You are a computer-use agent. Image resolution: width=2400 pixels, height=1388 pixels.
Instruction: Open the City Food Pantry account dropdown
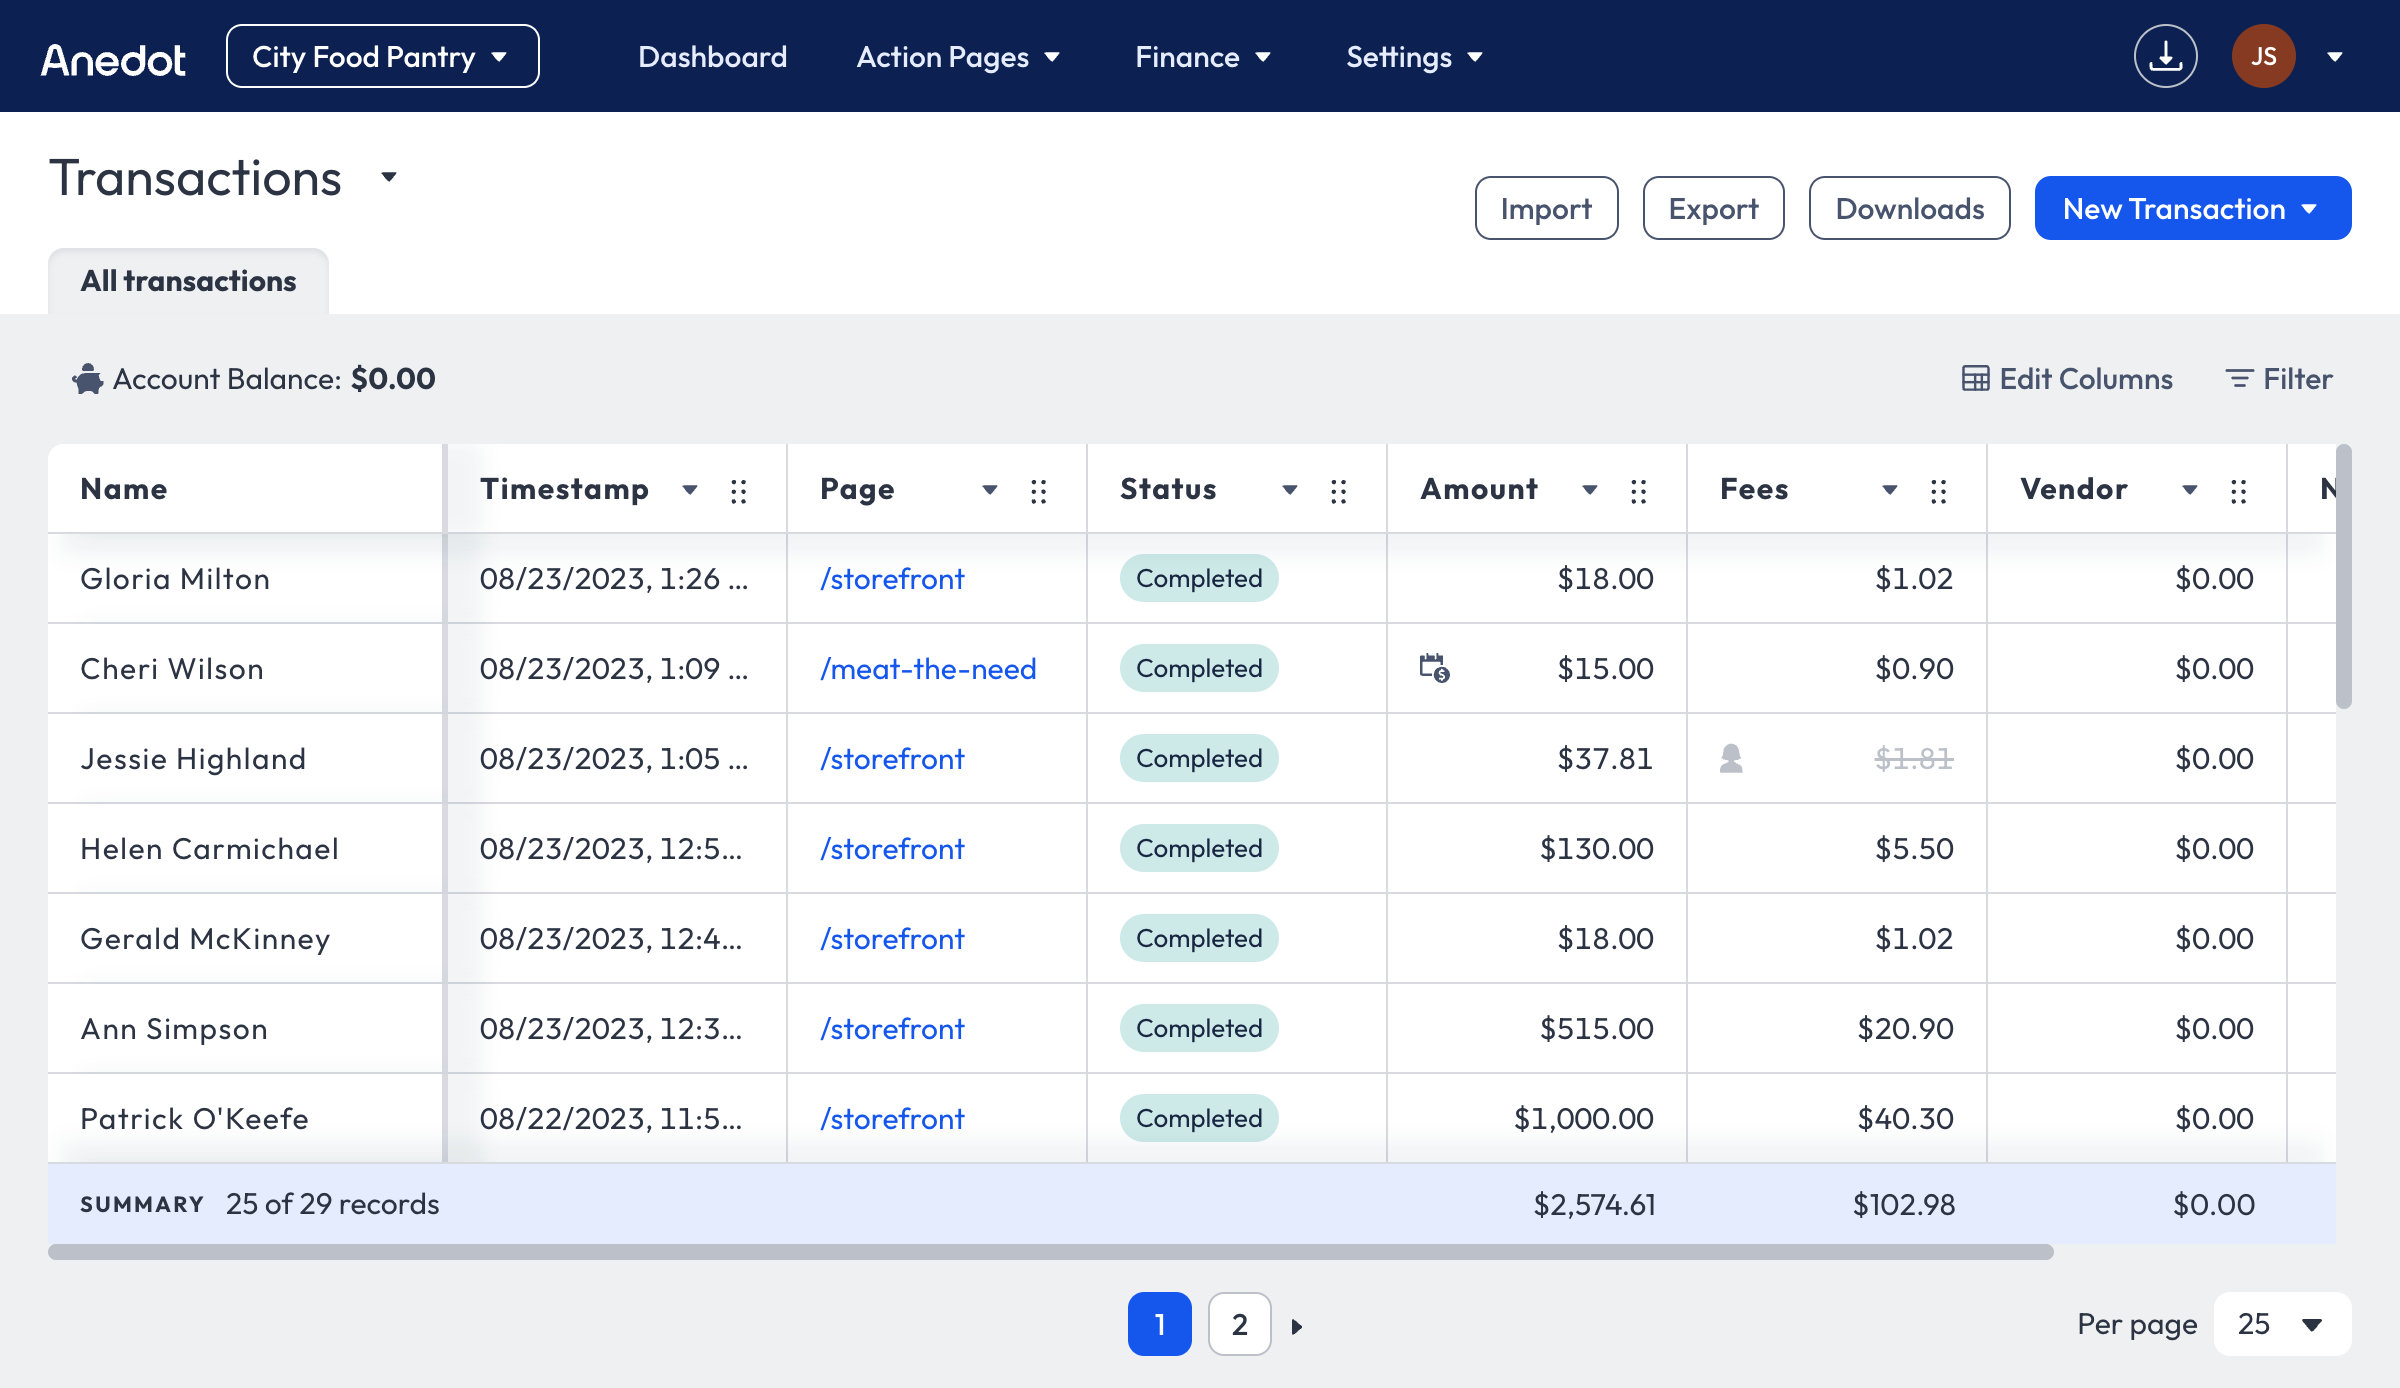pos(382,57)
